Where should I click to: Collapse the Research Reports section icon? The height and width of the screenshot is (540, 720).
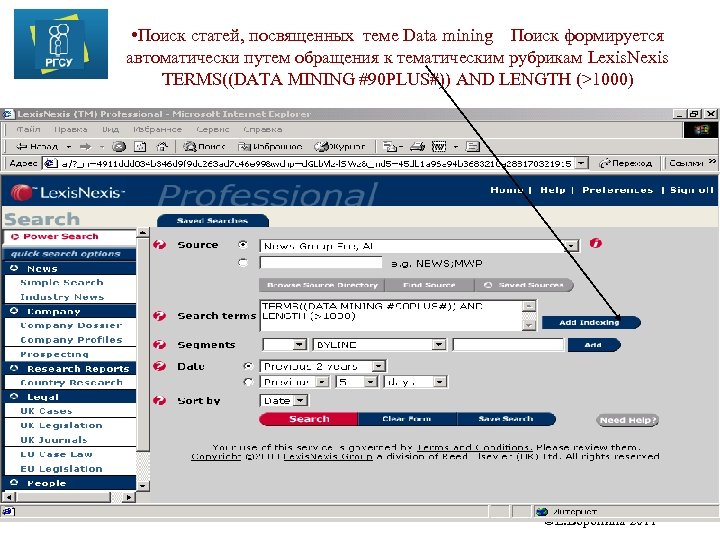14,368
